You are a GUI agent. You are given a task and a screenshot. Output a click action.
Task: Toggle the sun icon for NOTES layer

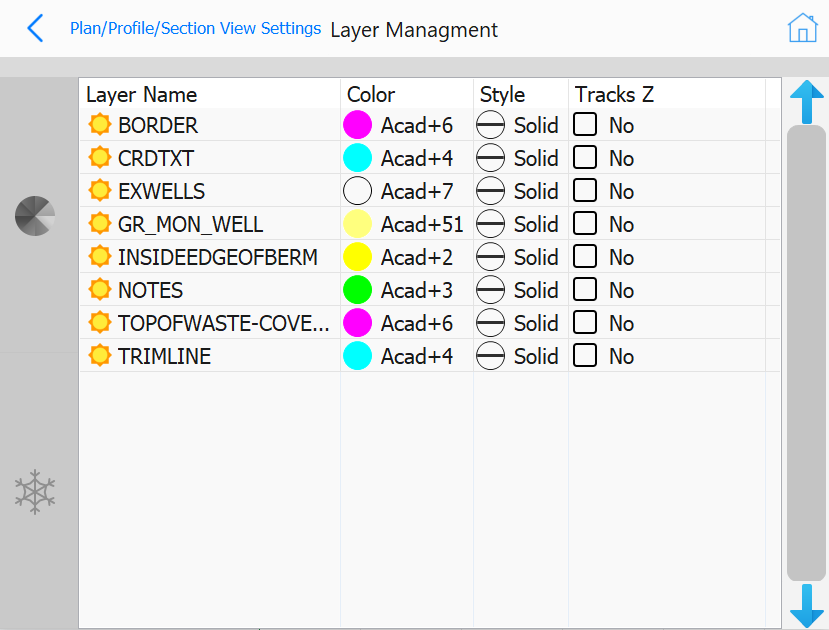(99, 290)
